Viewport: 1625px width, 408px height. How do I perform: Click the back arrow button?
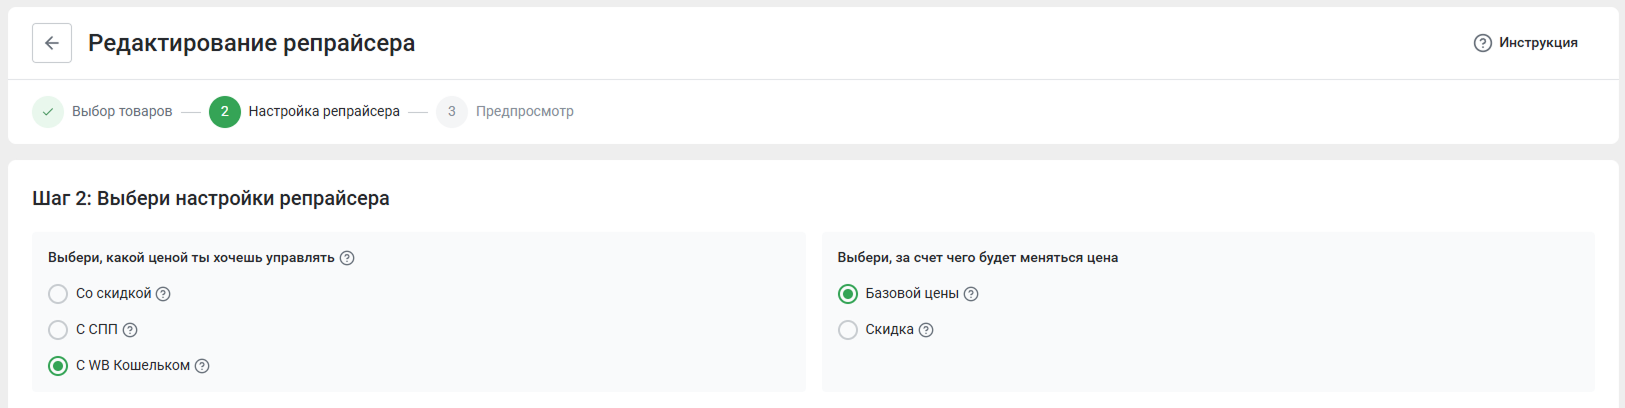(x=52, y=43)
